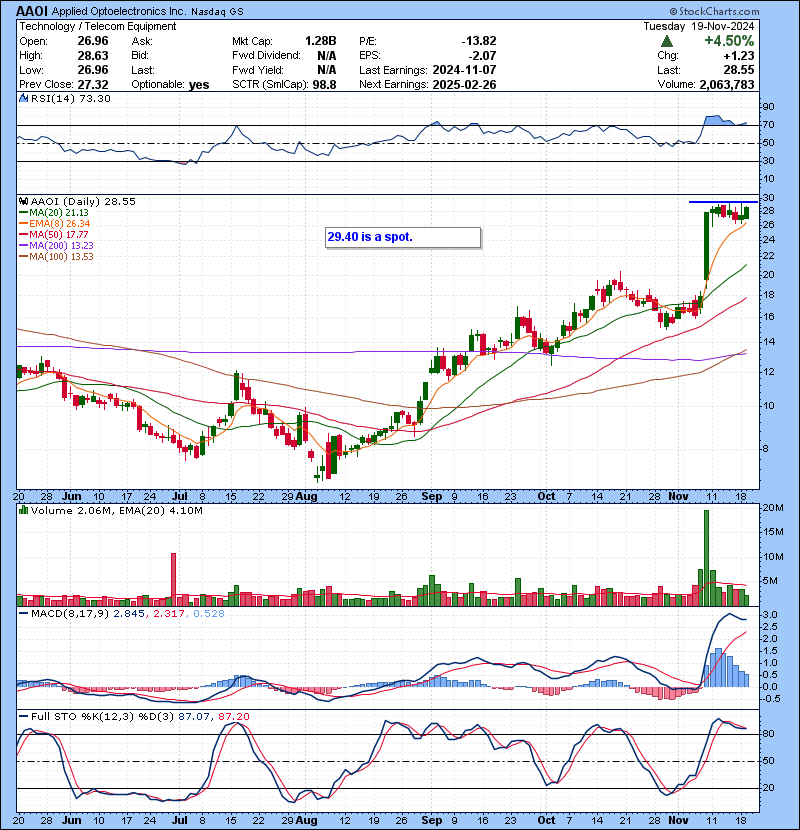Click the 'Applied Optoelectronics Inc.' company name
The height and width of the screenshot is (830, 800).
119,12
